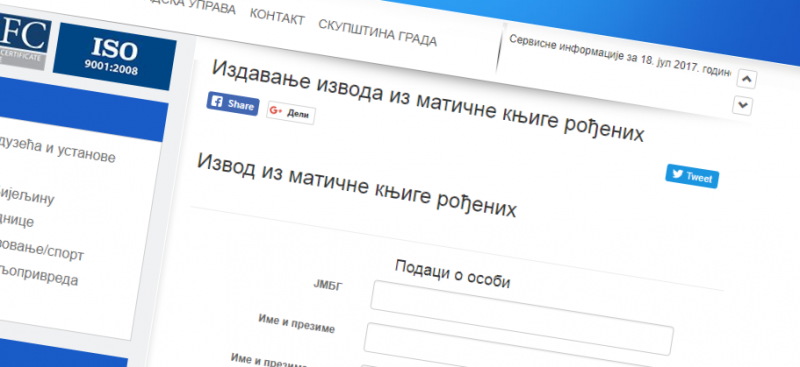The width and height of the screenshot is (800, 367).
Task: Open the СКУПШТИНА ГРАДА menu item
Action: tap(378, 33)
